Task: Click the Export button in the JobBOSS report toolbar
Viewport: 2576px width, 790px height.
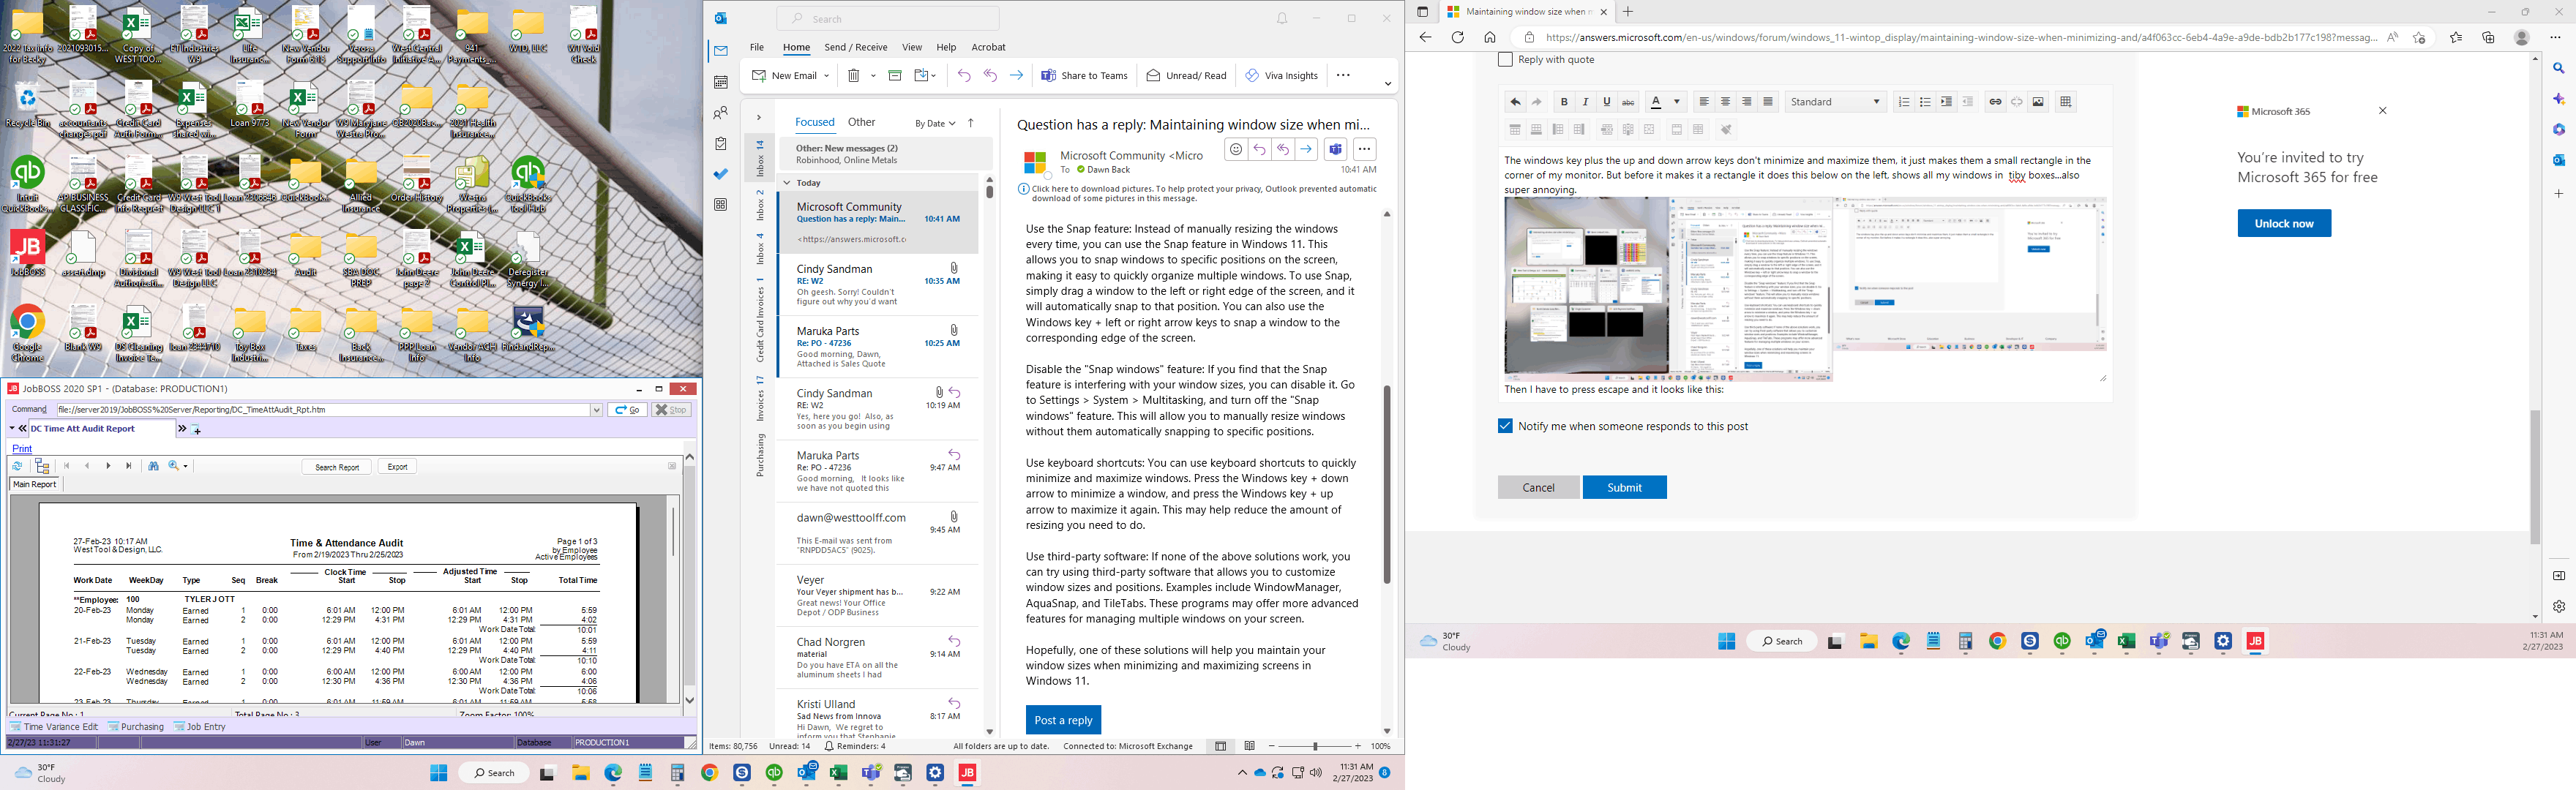Action: click(397, 465)
